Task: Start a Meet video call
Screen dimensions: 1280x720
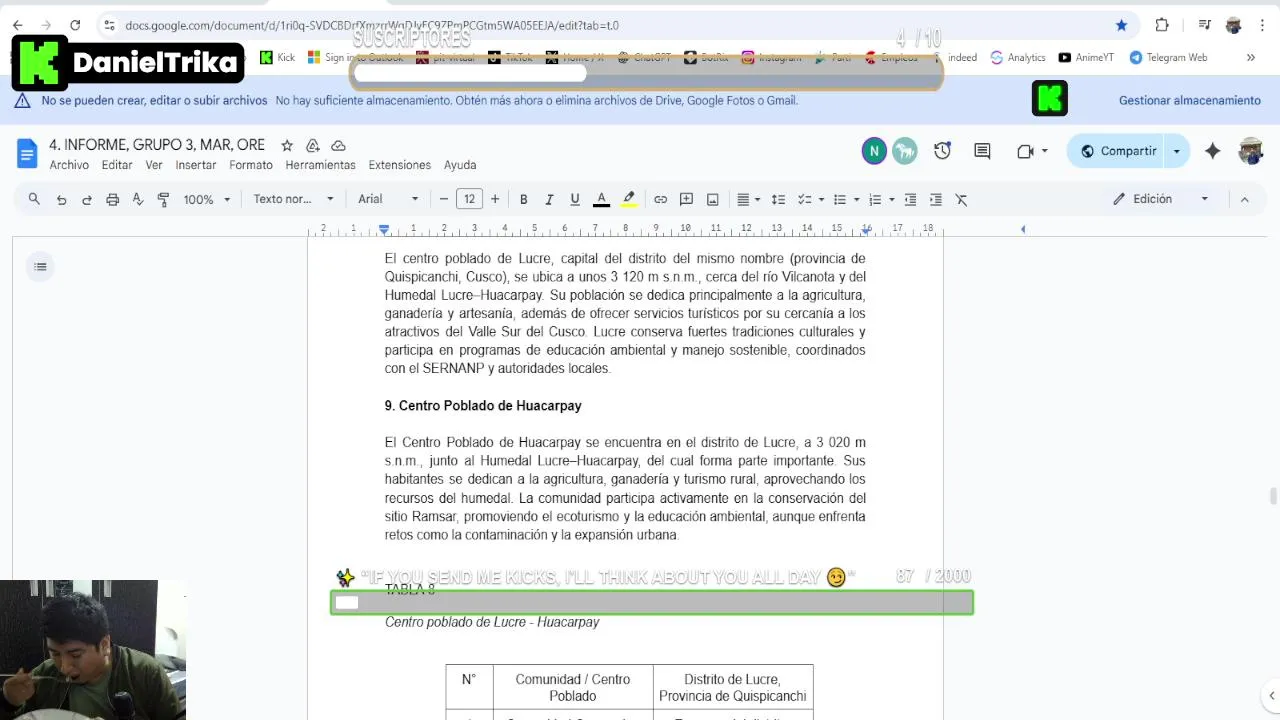Action: coord(1025,151)
